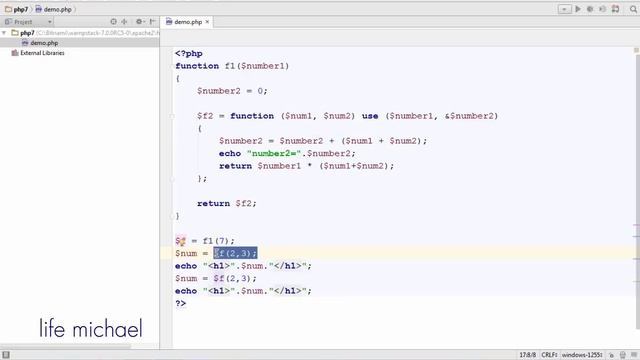640x360 pixels.
Task: Click 'return $number1 * ($num1+$num2);' line
Action: click(306, 166)
